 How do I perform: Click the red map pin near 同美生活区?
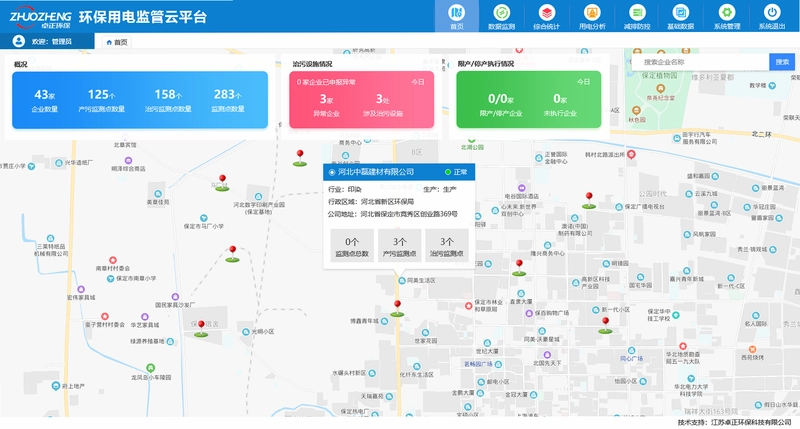[x=397, y=308]
